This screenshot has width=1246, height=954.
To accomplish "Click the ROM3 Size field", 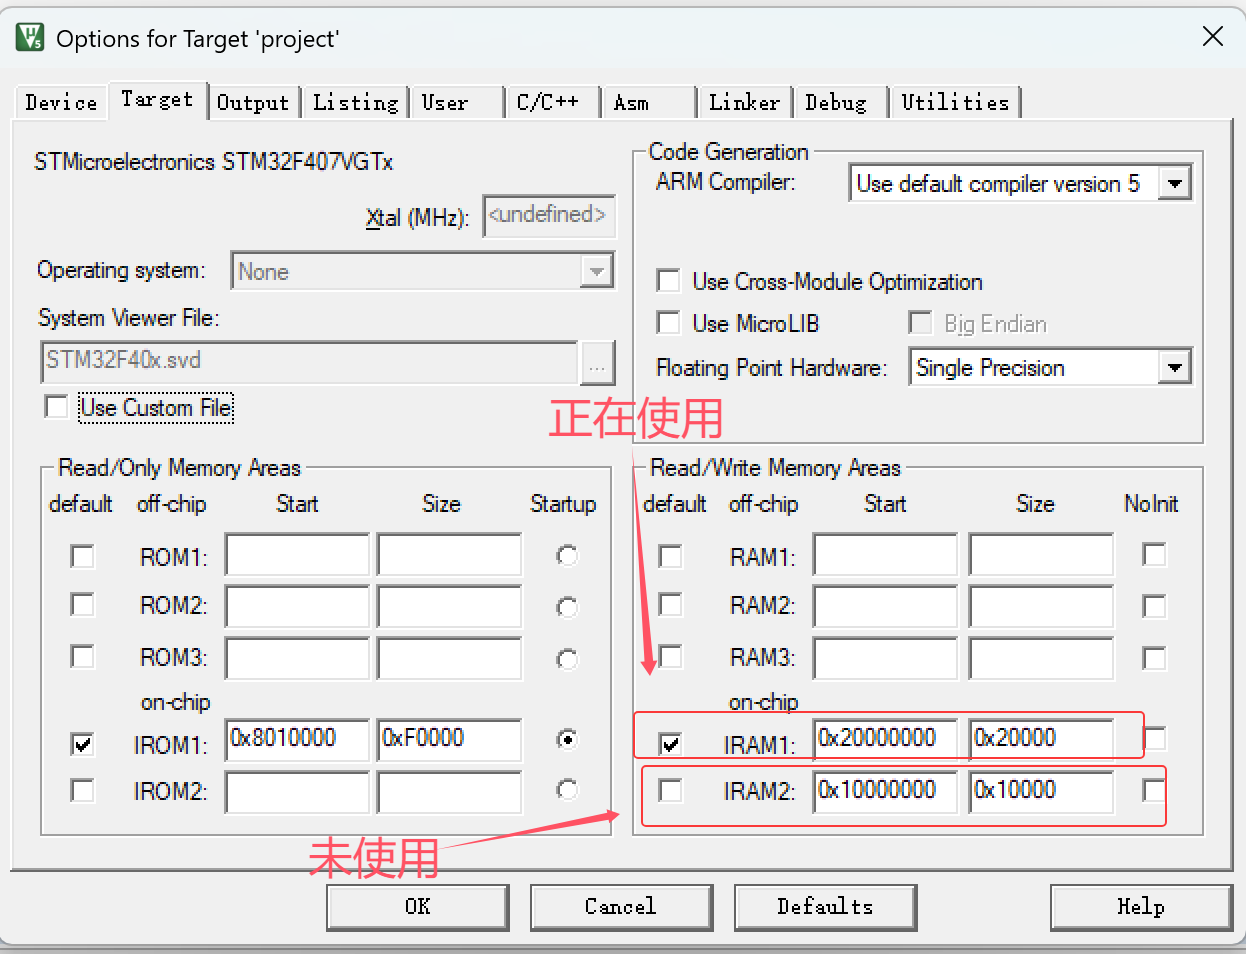I will (449, 659).
